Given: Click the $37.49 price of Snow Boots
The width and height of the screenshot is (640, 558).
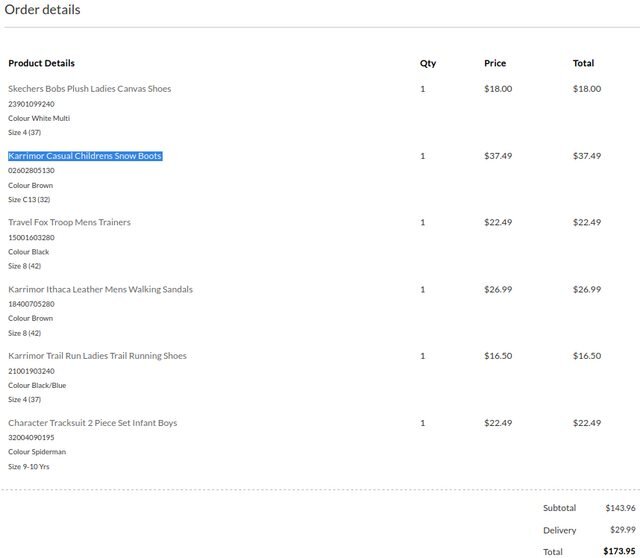Looking at the screenshot, I should (498, 156).
